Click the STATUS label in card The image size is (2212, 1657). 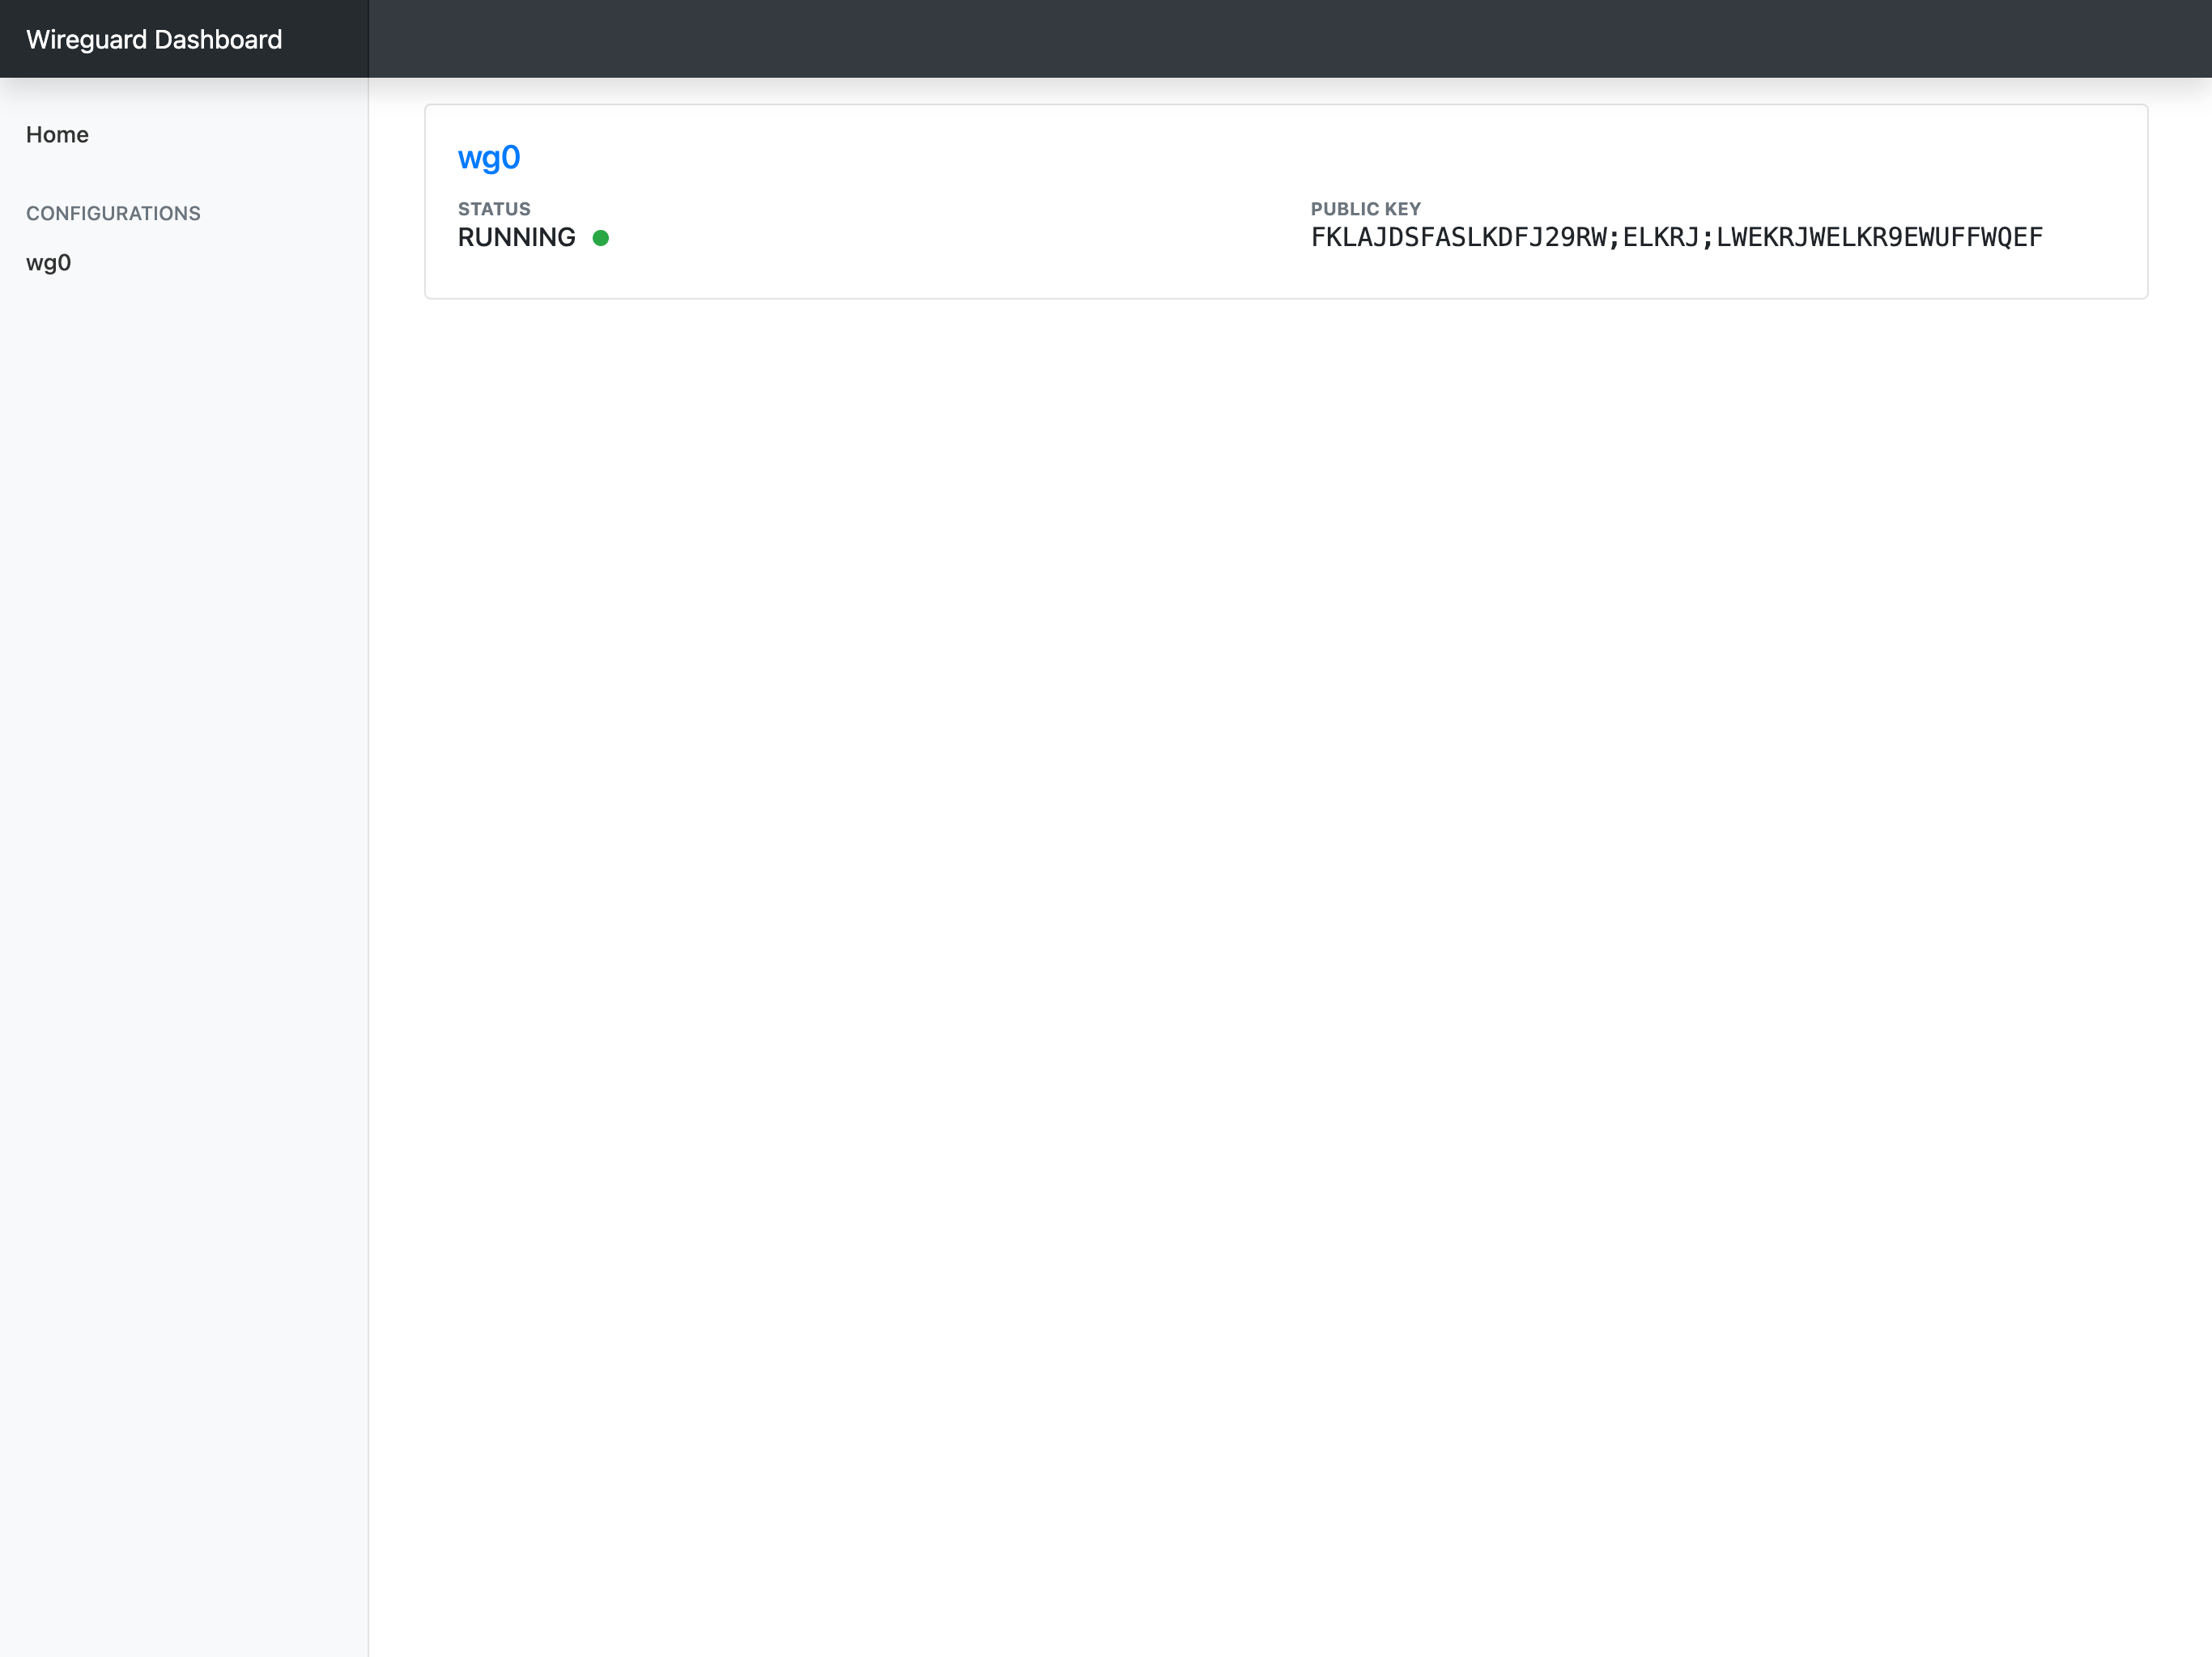[x=494, y=209]
